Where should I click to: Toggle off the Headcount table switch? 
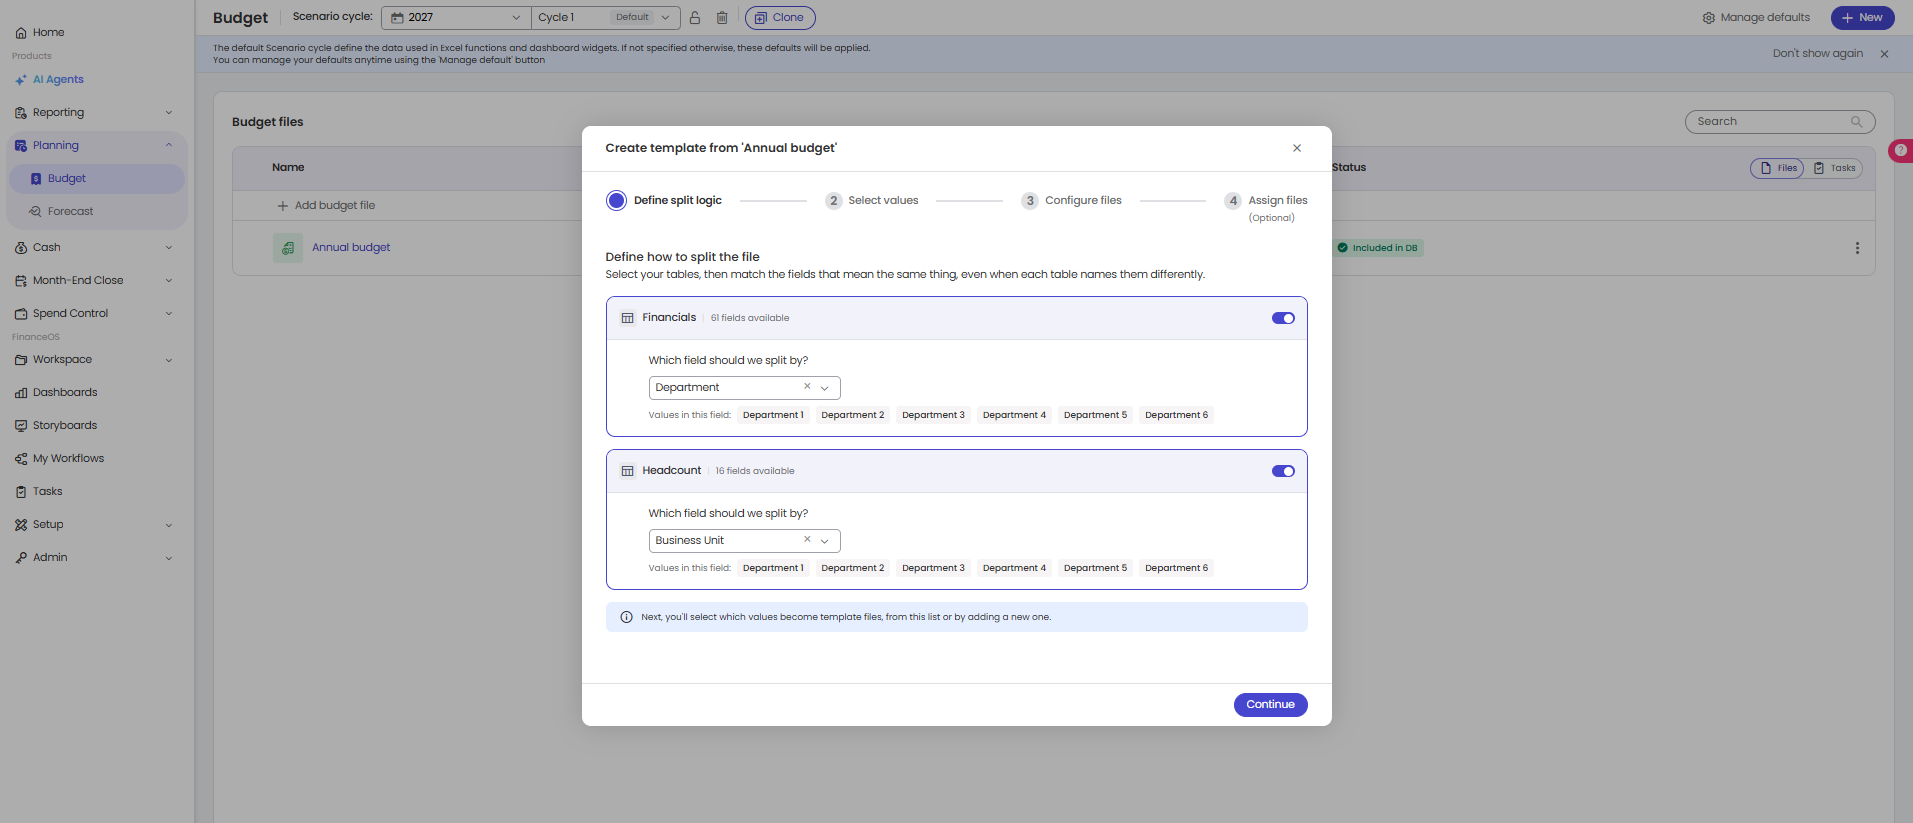[1283, 471]
